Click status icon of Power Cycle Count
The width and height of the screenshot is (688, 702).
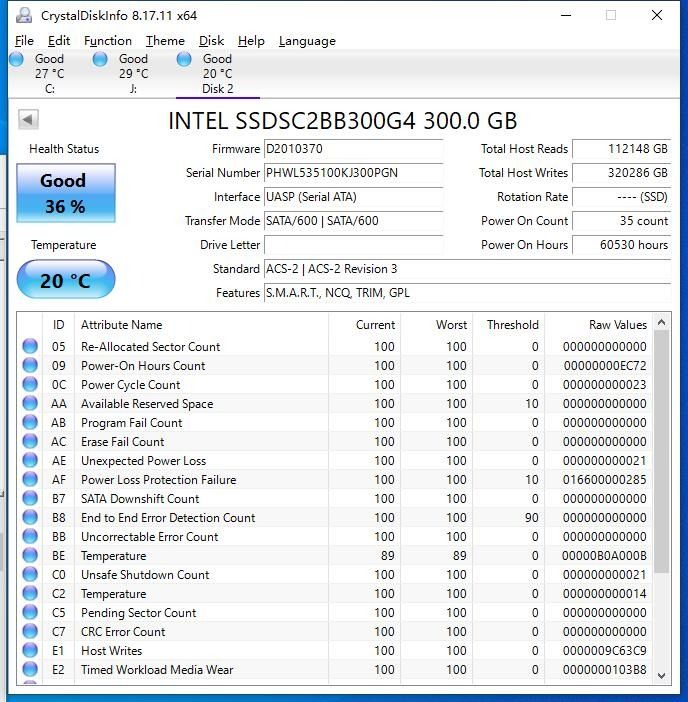click(x=30, y=384)
